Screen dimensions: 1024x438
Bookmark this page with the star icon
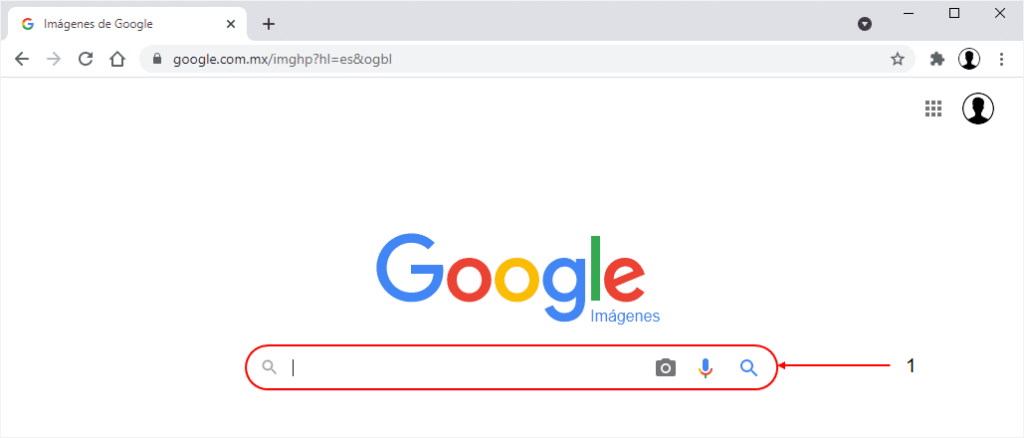click(x=898, y=59)
